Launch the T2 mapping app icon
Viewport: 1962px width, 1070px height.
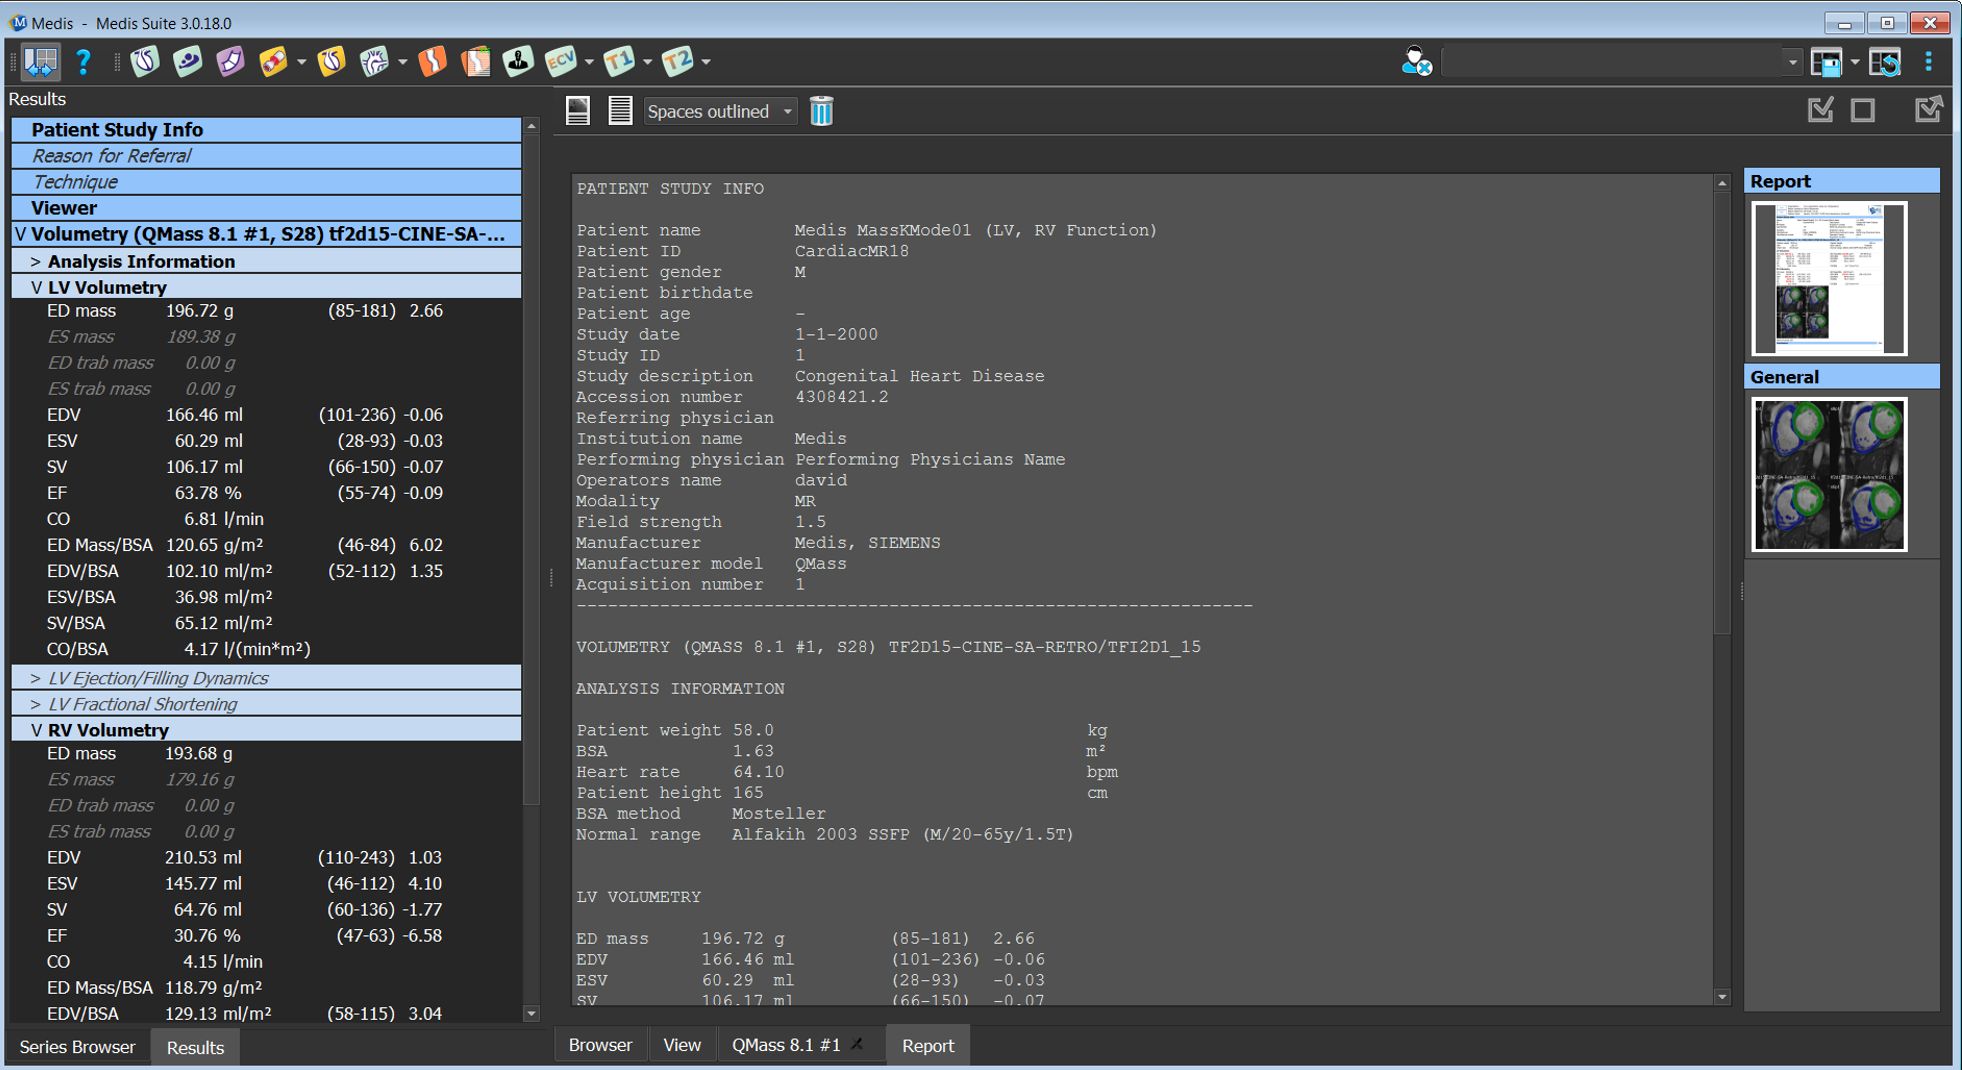678,62
